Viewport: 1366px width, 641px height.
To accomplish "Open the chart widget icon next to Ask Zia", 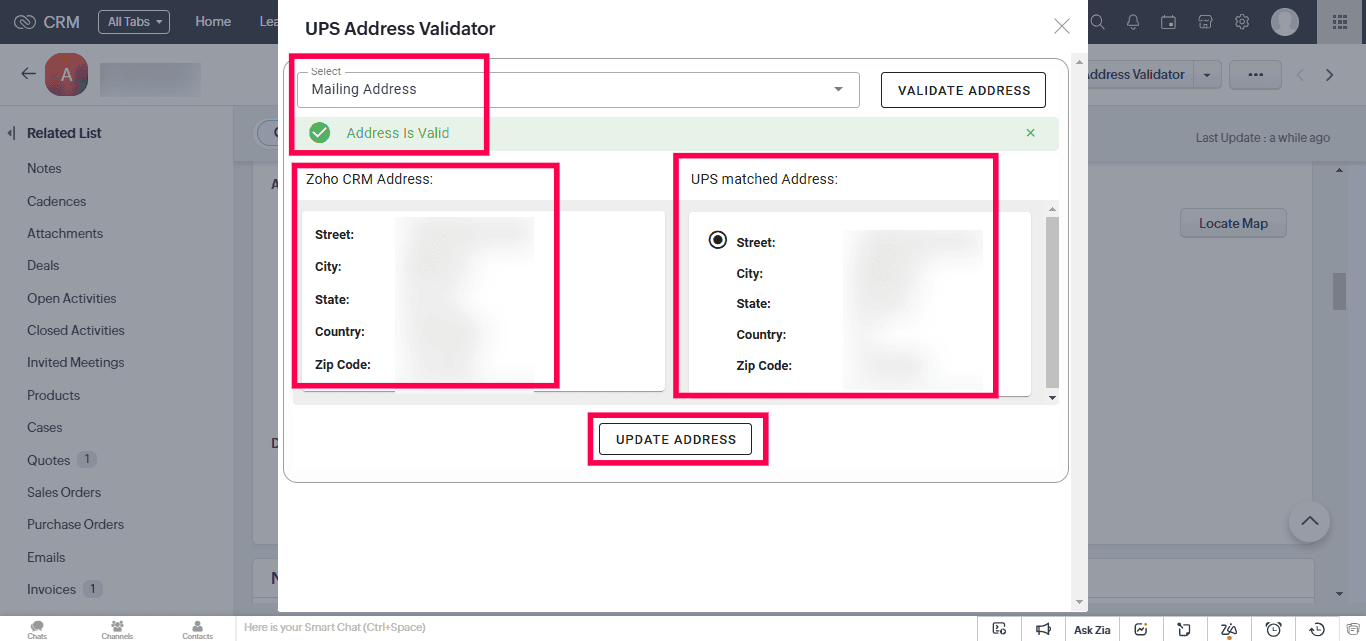I will coord(1141,629).
